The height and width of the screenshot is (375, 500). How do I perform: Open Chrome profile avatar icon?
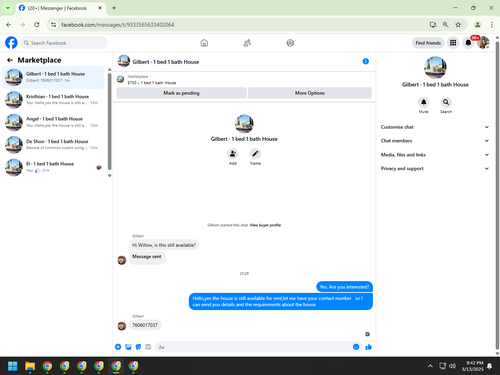click(477, 25)
